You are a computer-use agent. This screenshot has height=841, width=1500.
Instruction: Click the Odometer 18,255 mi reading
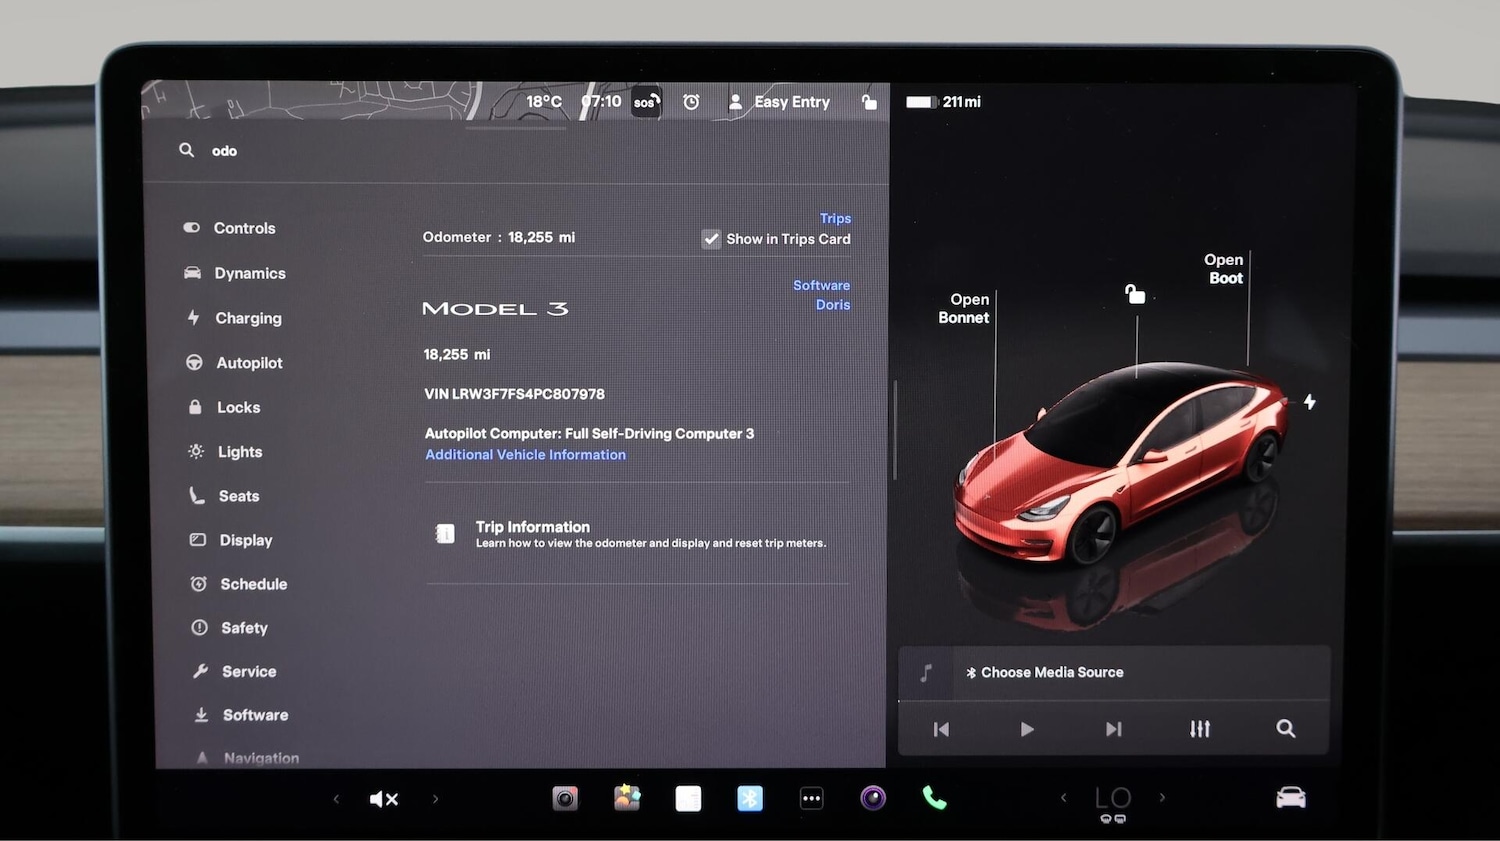(499, 237)
